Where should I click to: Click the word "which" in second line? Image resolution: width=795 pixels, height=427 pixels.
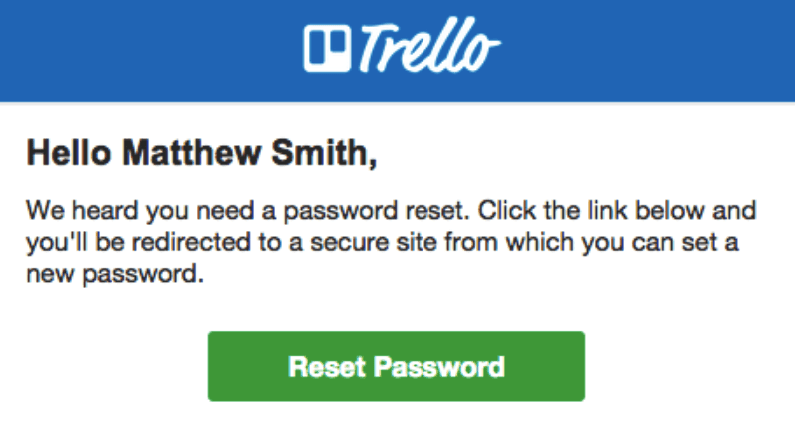coord(539,242)
